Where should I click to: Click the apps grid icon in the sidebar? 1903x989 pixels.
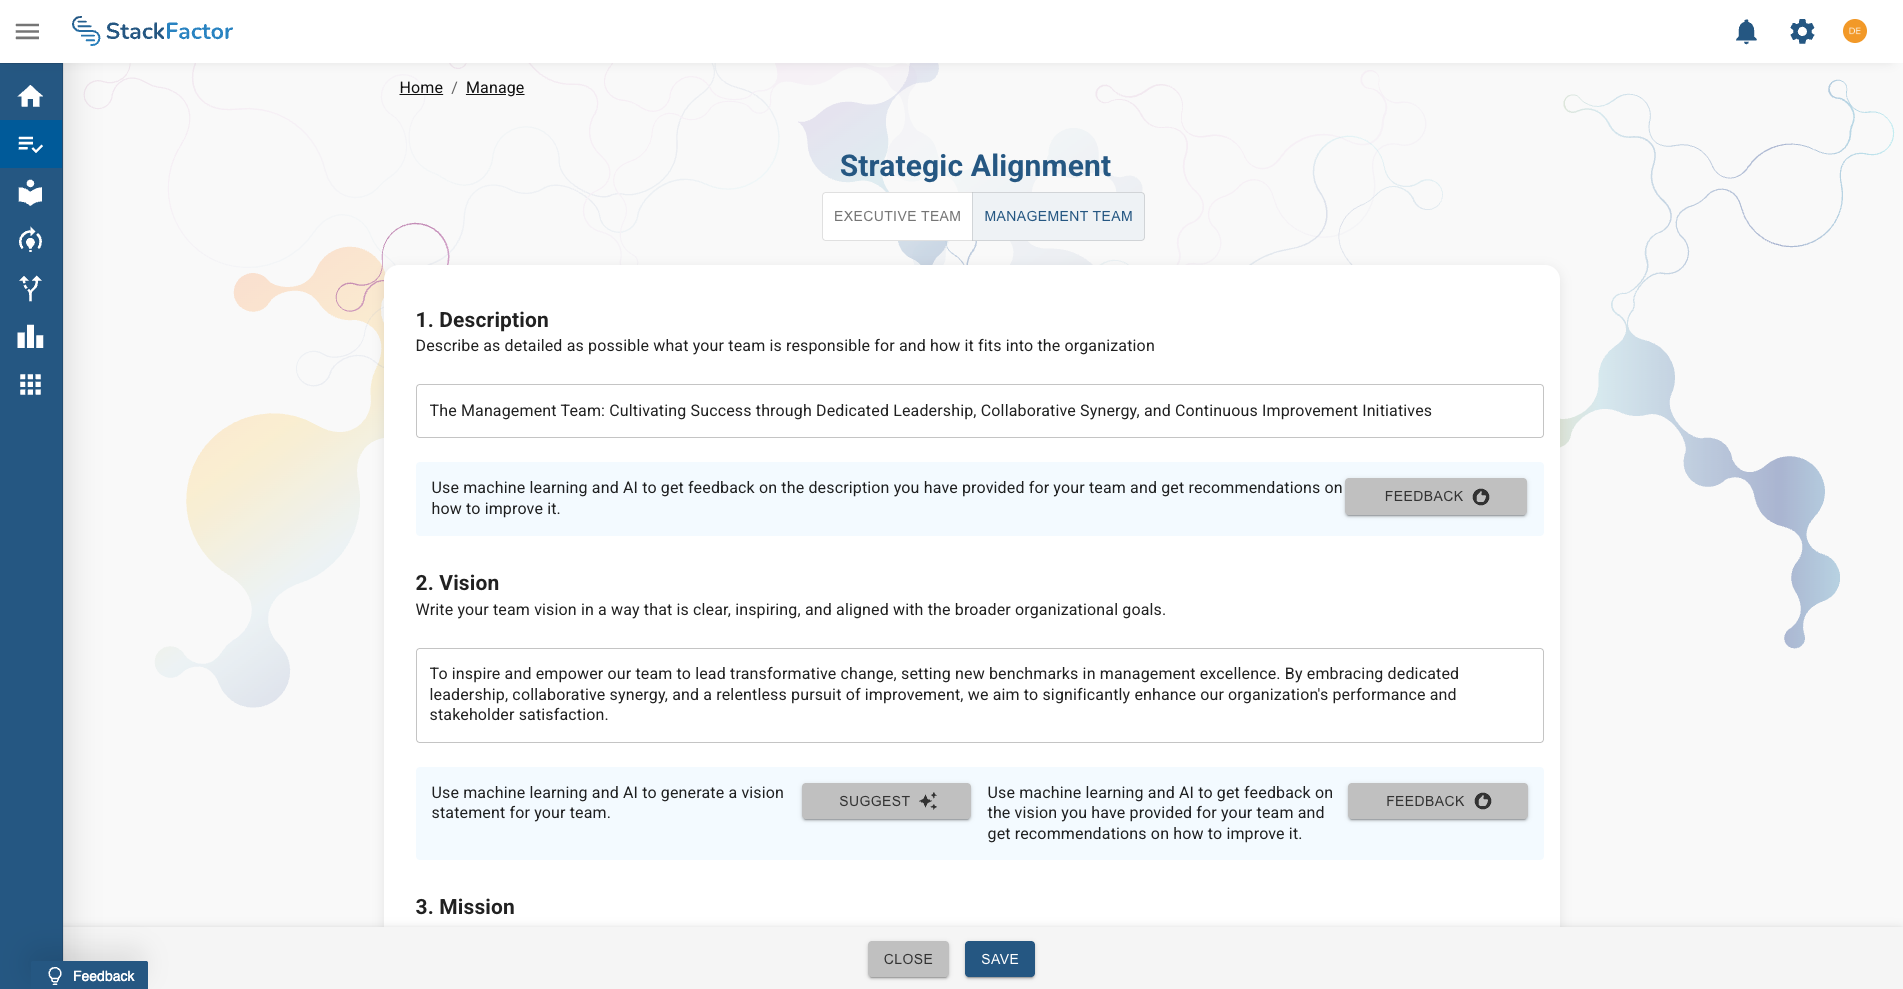[31, 384]
